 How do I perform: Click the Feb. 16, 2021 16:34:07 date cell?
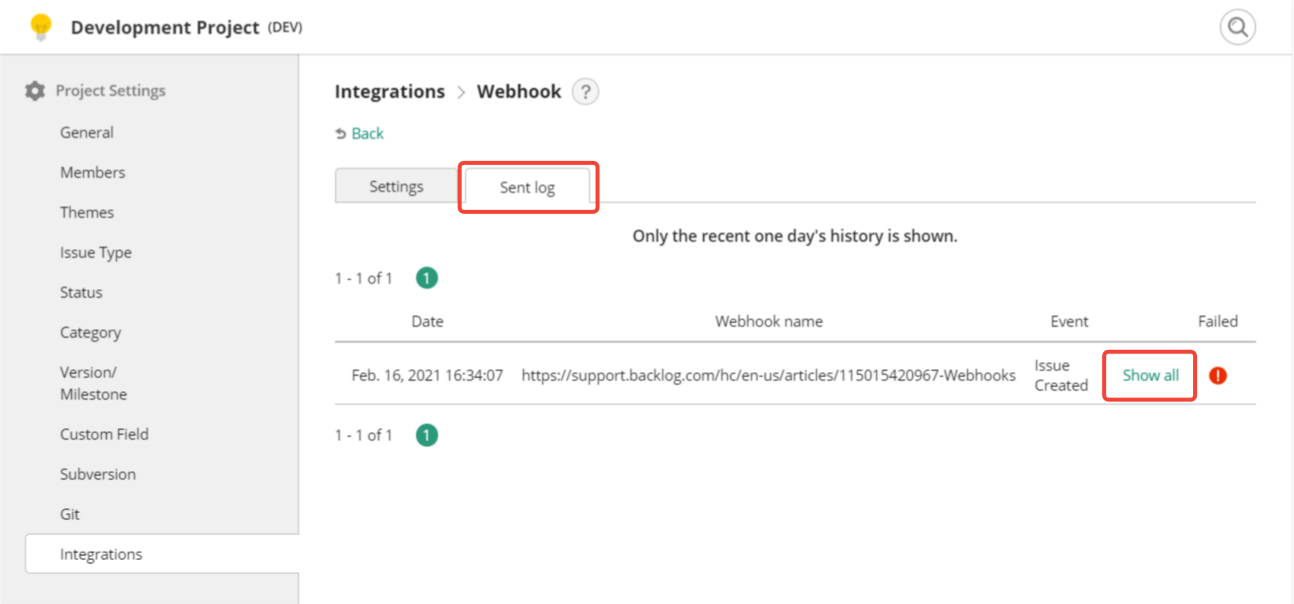coord(427,376)
